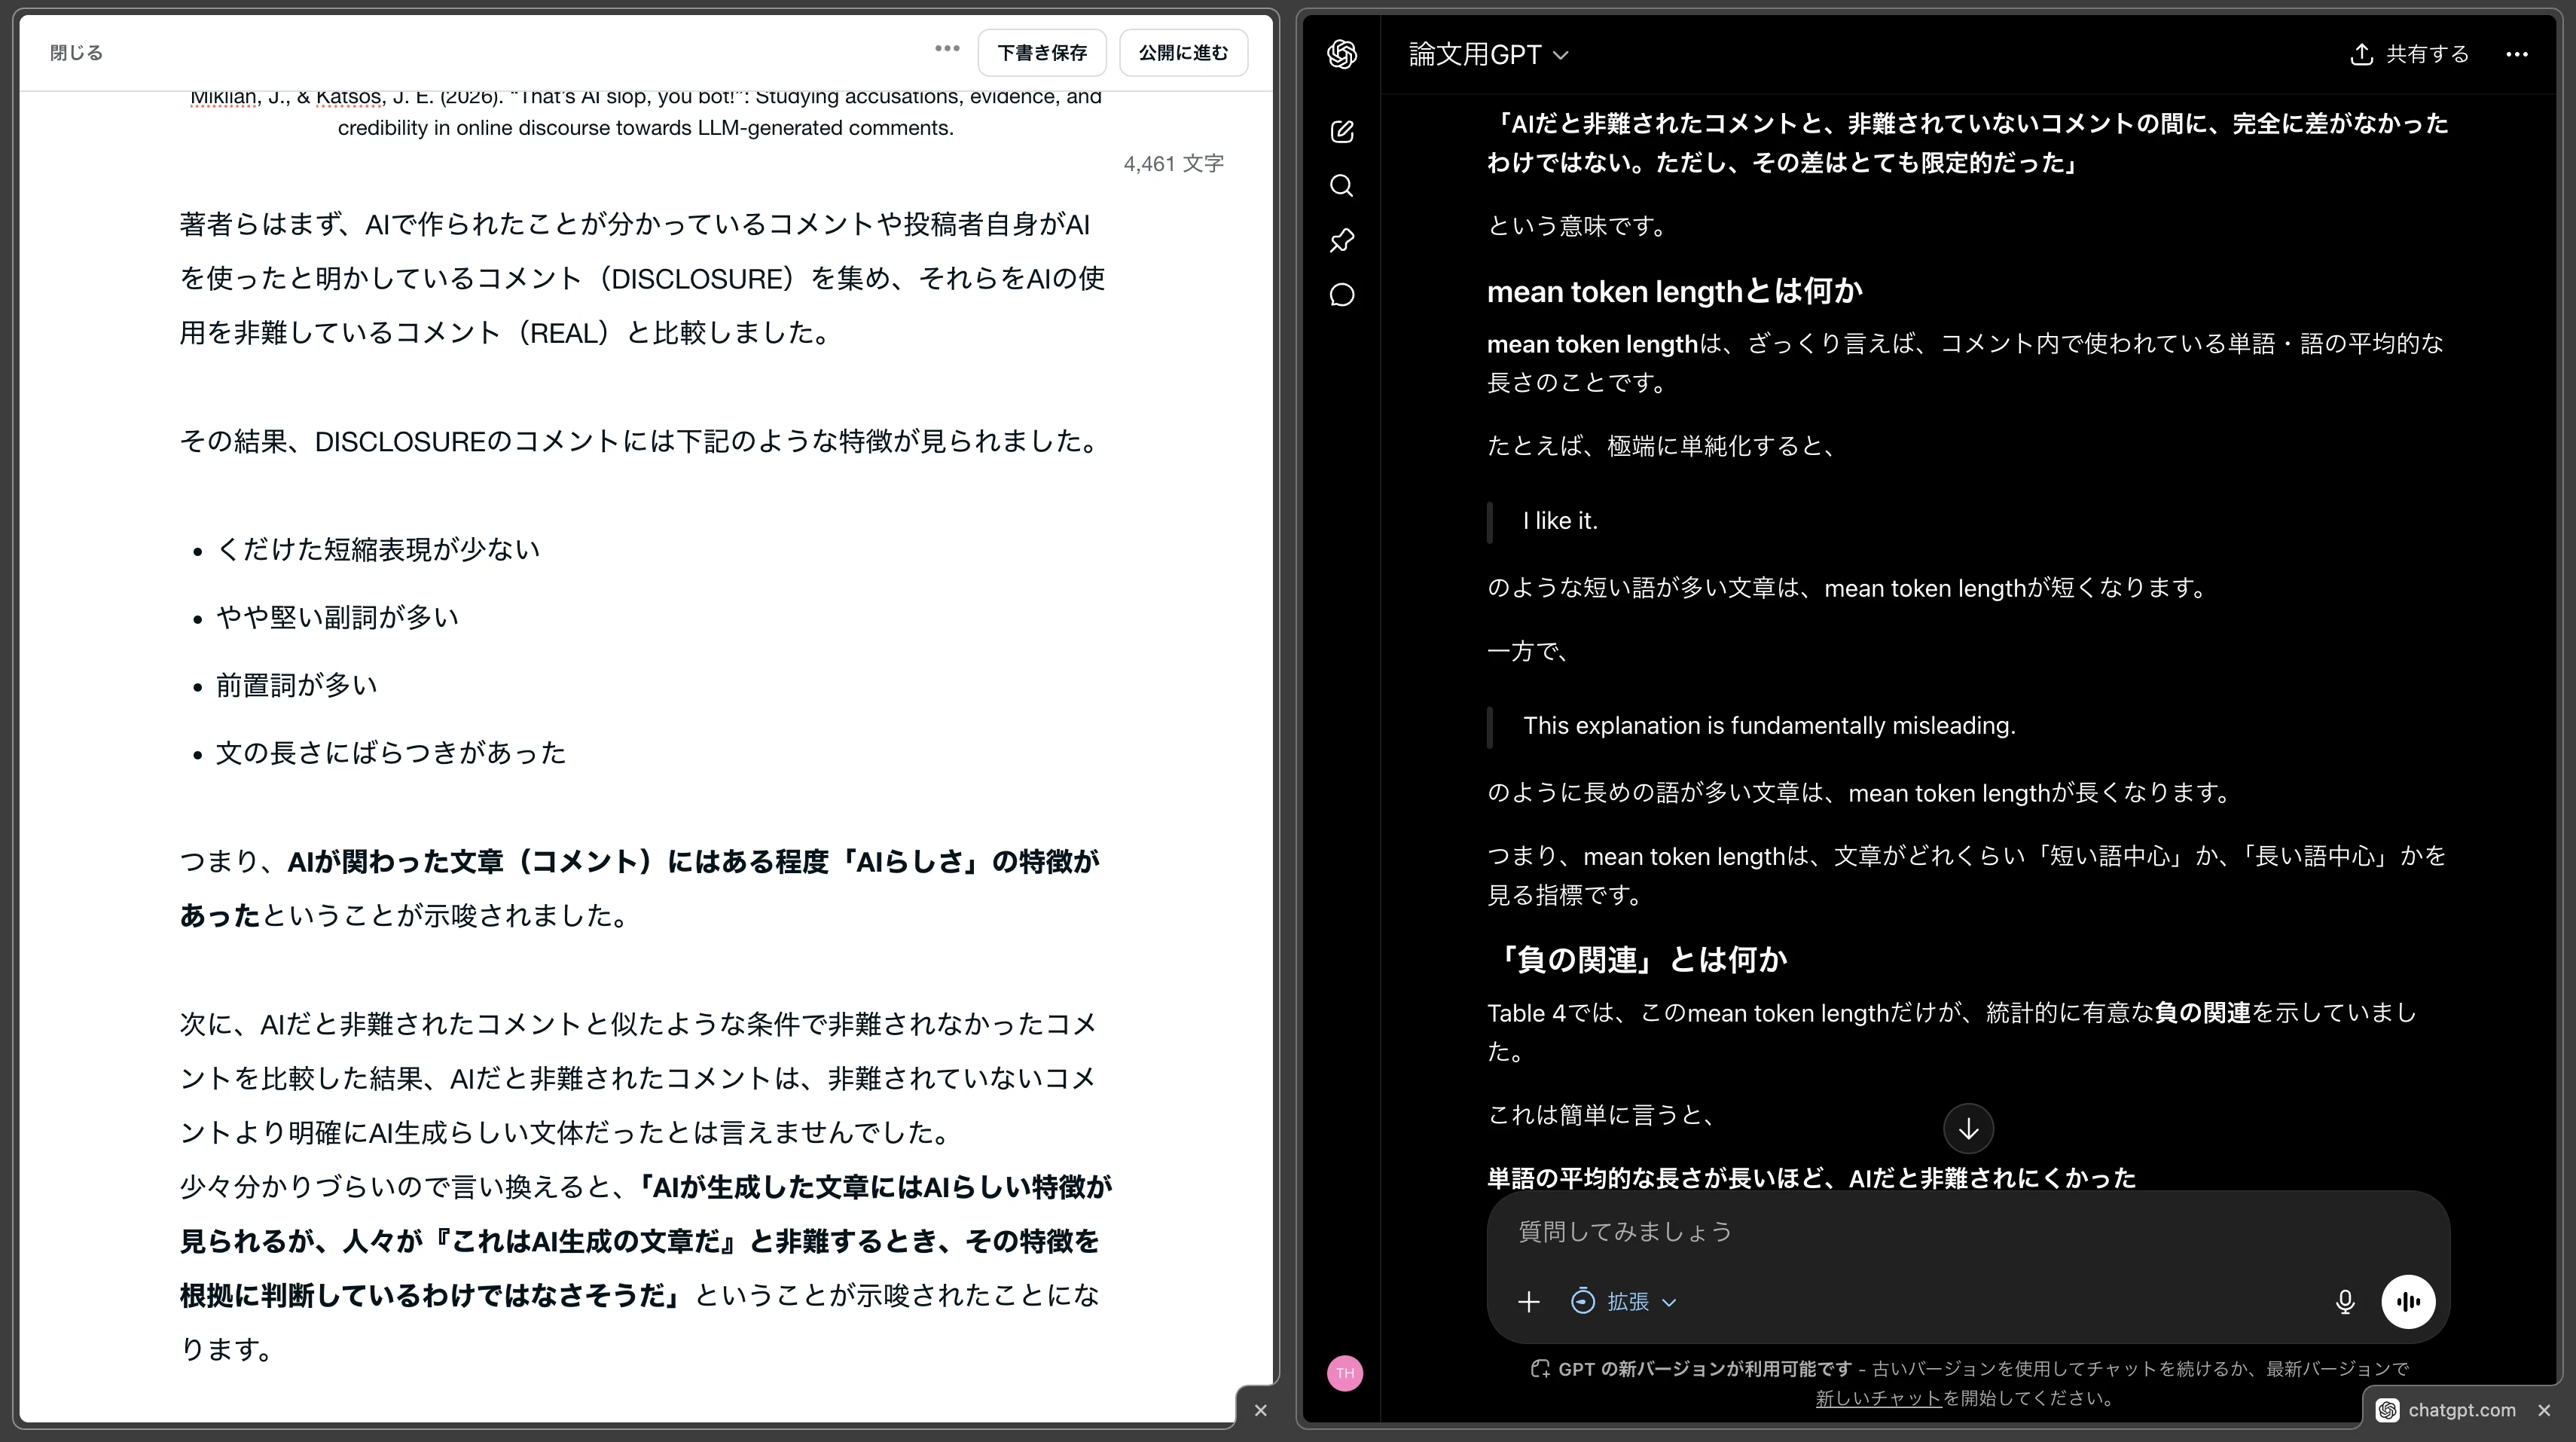Screen dimensions: 2576x1442
Task: Click bullet やや堅い副詞が多い
Action: pyautogui.click(x=337, y=617)
